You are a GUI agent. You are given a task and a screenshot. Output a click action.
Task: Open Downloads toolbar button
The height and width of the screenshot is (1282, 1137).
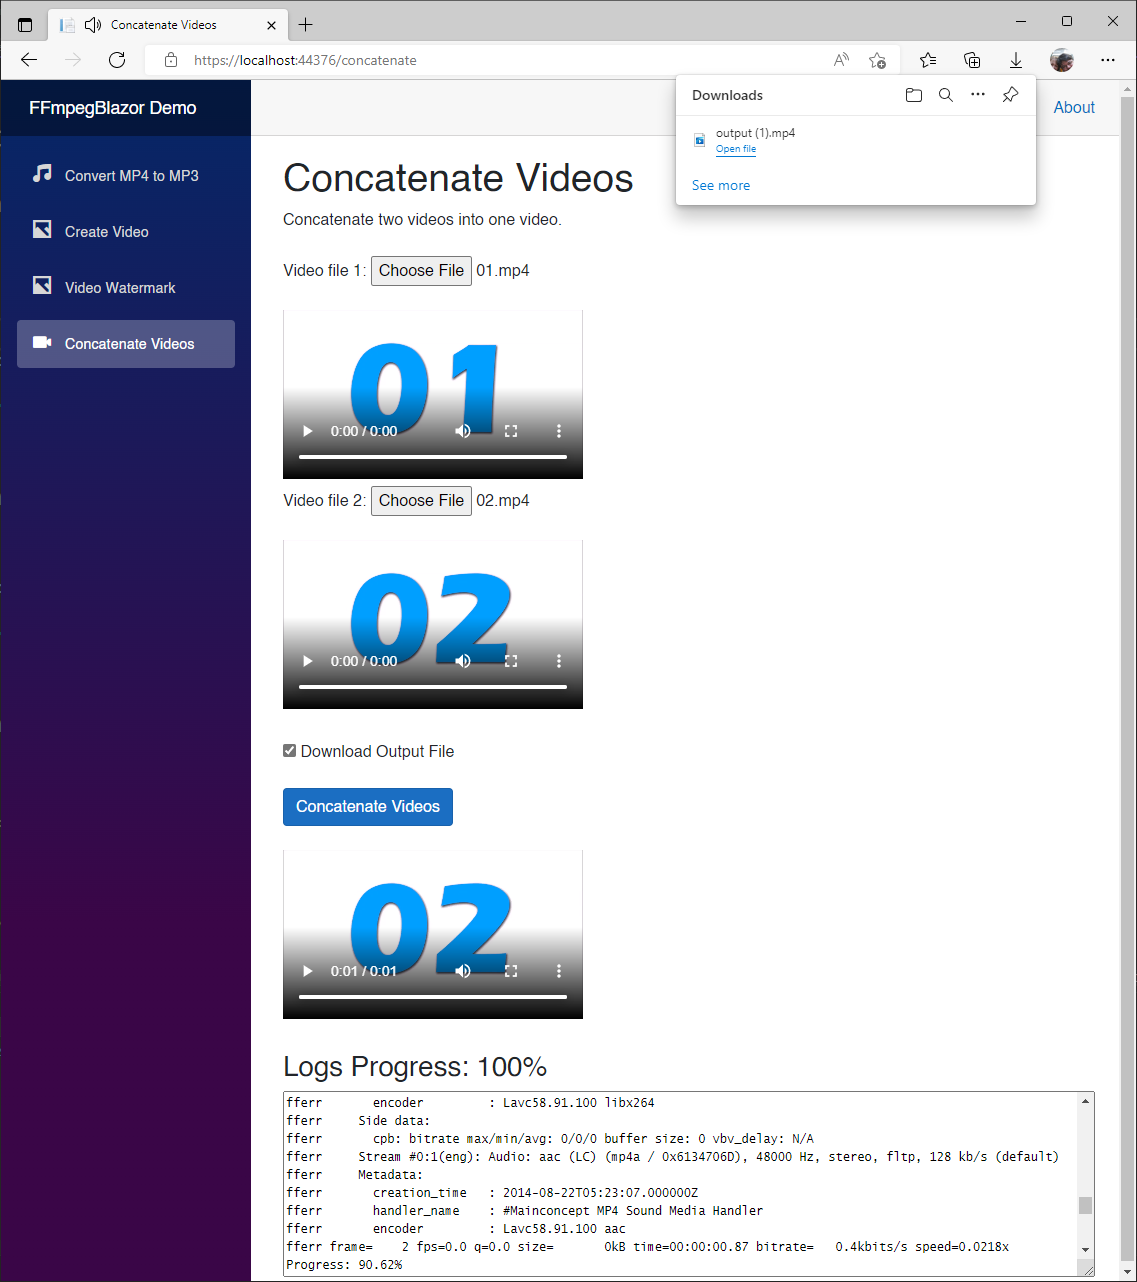point(1016,60)
